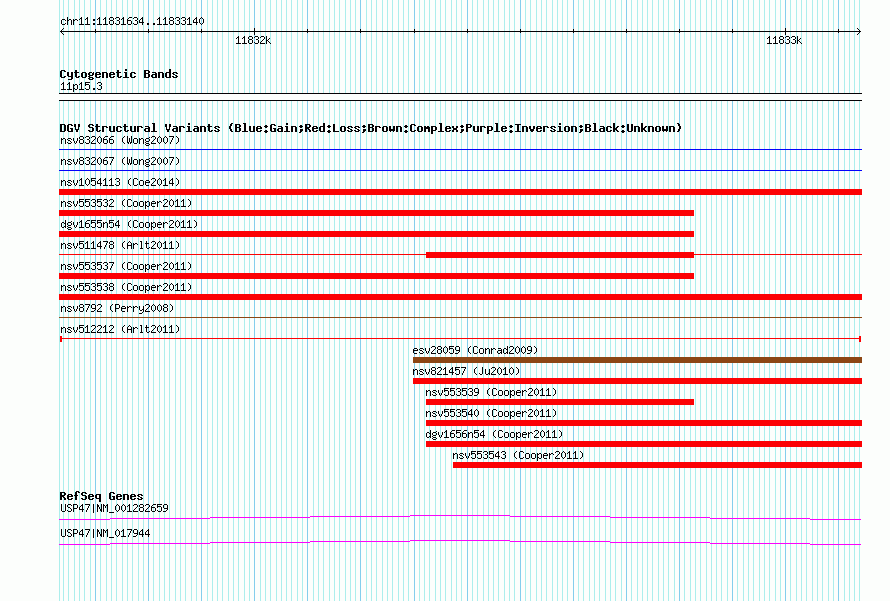Open variant nsv553539 (Cooper2011) label

click(x=491, y=392)
